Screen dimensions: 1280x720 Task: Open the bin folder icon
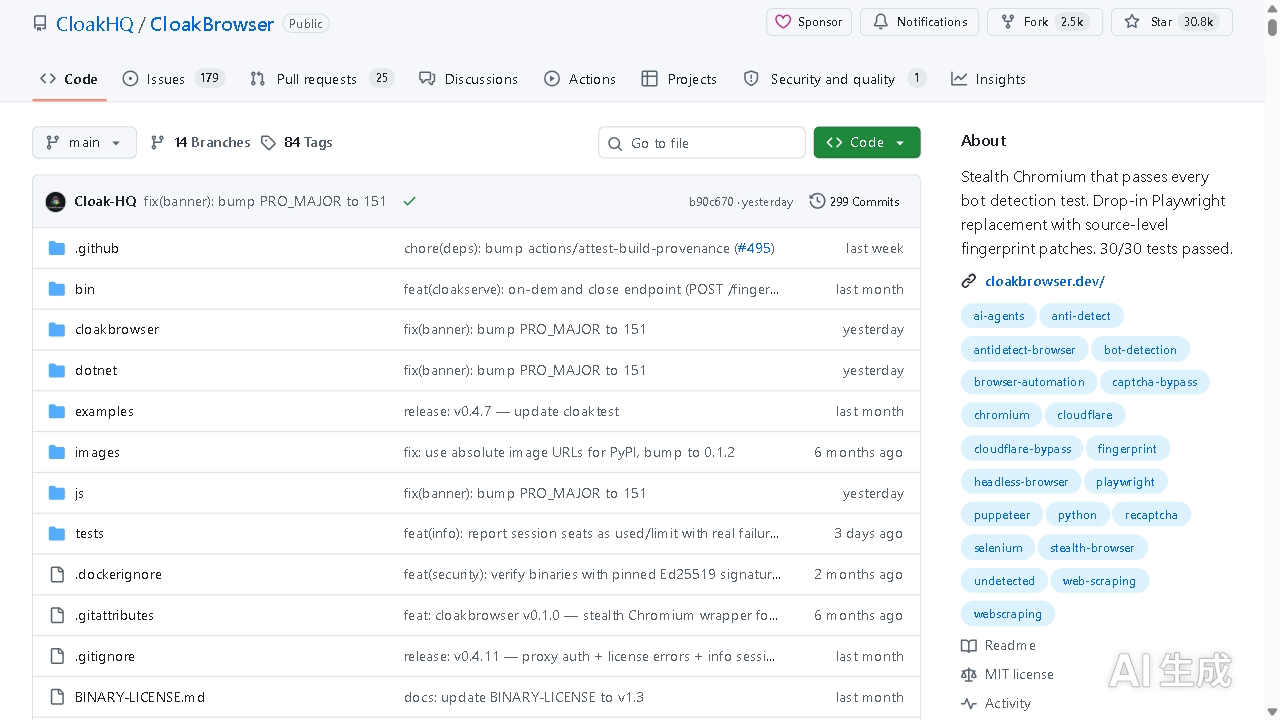point(57,289)
